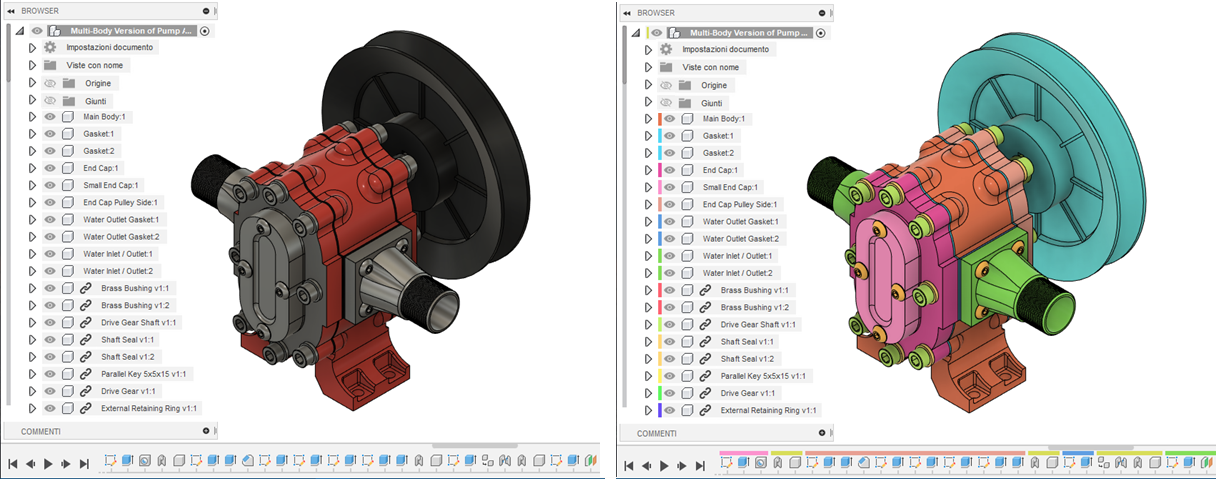
Task: Step back one timeline feature under the colored pump
Action: coord(646,466)
